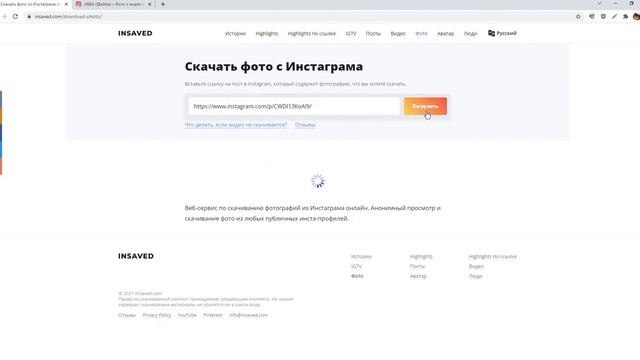The image size is (640, 360).
Task: Click the INSAVED logo in header
Action: [135, 33]
